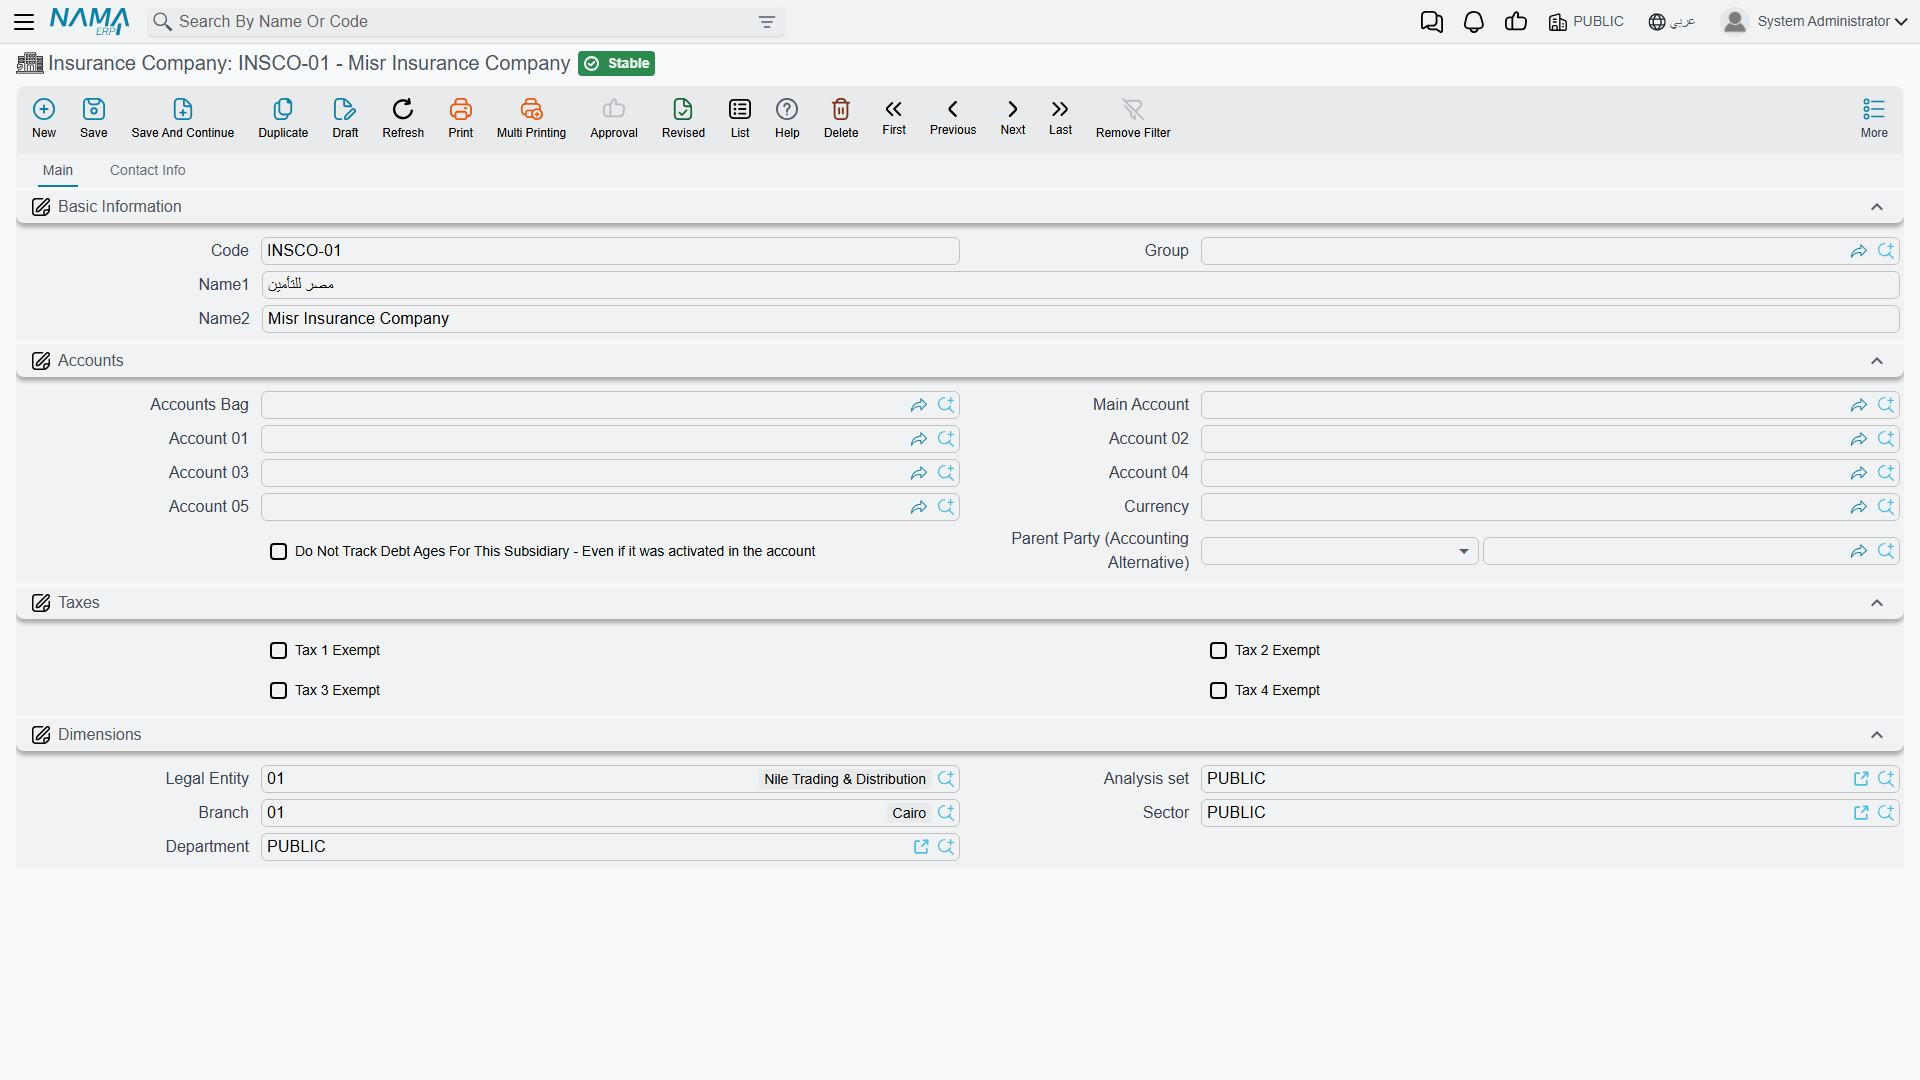The height and width of the screenshot is (1080, 1920).
Task: Open lookup search for Parent Party
Action: (1886, 551)
